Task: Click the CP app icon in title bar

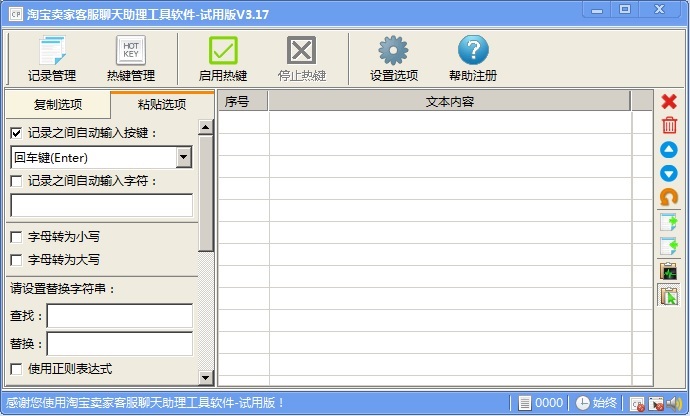Action: coord(16,14)
